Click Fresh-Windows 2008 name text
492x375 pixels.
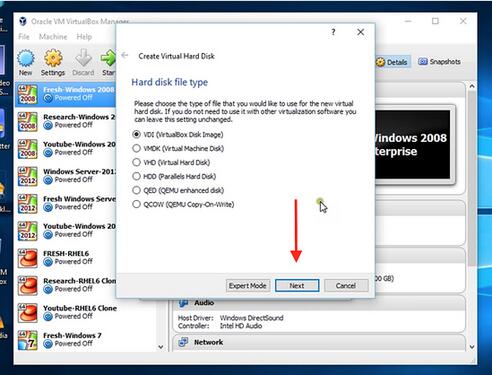pos(79,90)
